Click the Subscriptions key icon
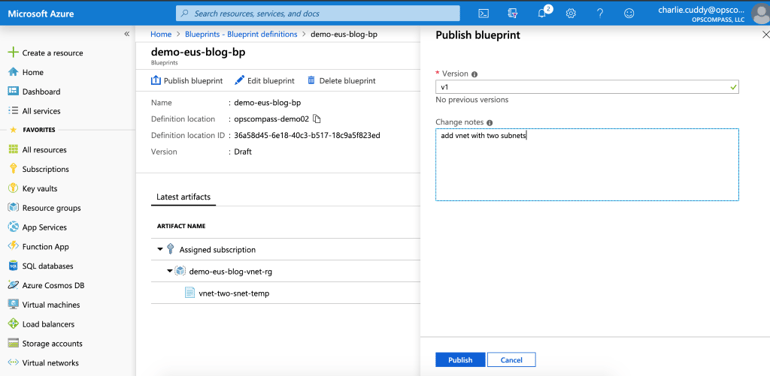 point(13,169)
